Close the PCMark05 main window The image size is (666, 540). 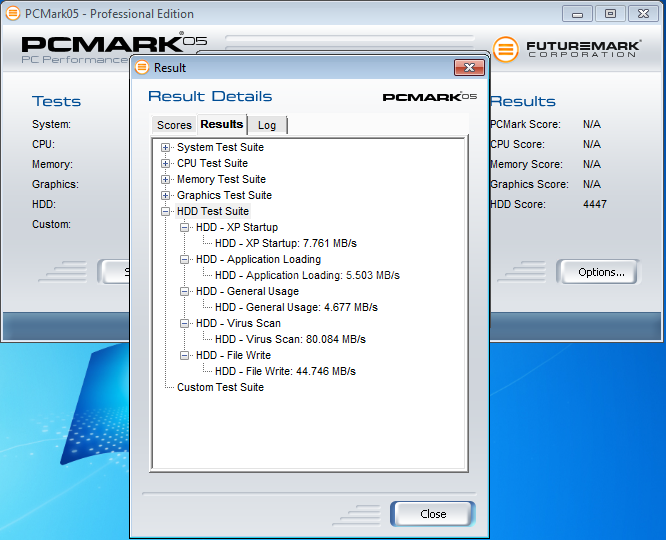point(643,14)
